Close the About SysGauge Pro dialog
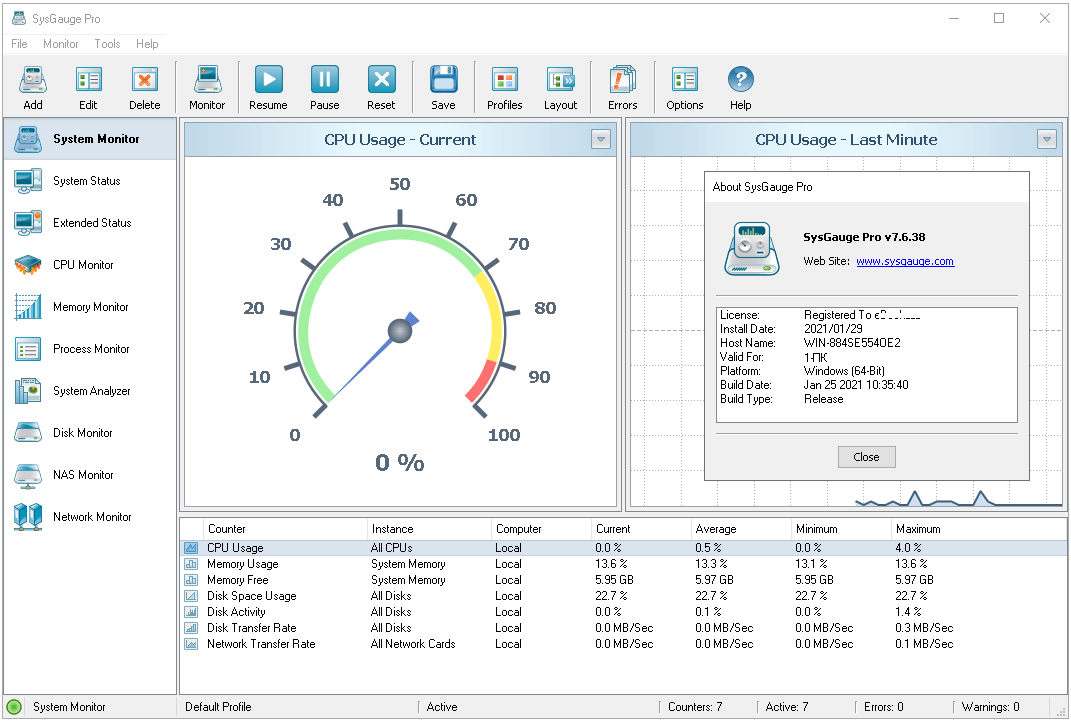This screenshot has height=721, width=1071. (866, 457)
